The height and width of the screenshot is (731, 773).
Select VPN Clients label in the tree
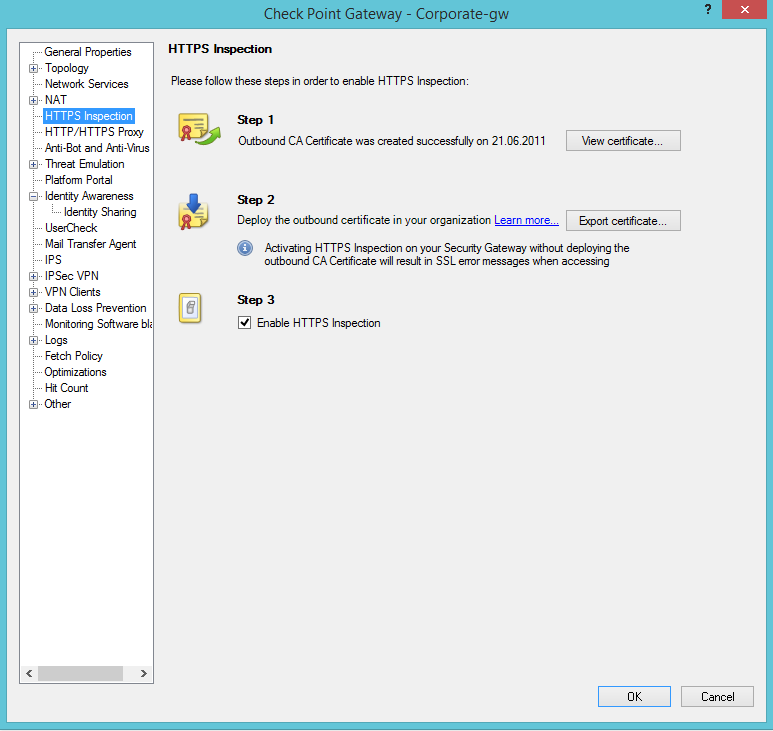72,292
